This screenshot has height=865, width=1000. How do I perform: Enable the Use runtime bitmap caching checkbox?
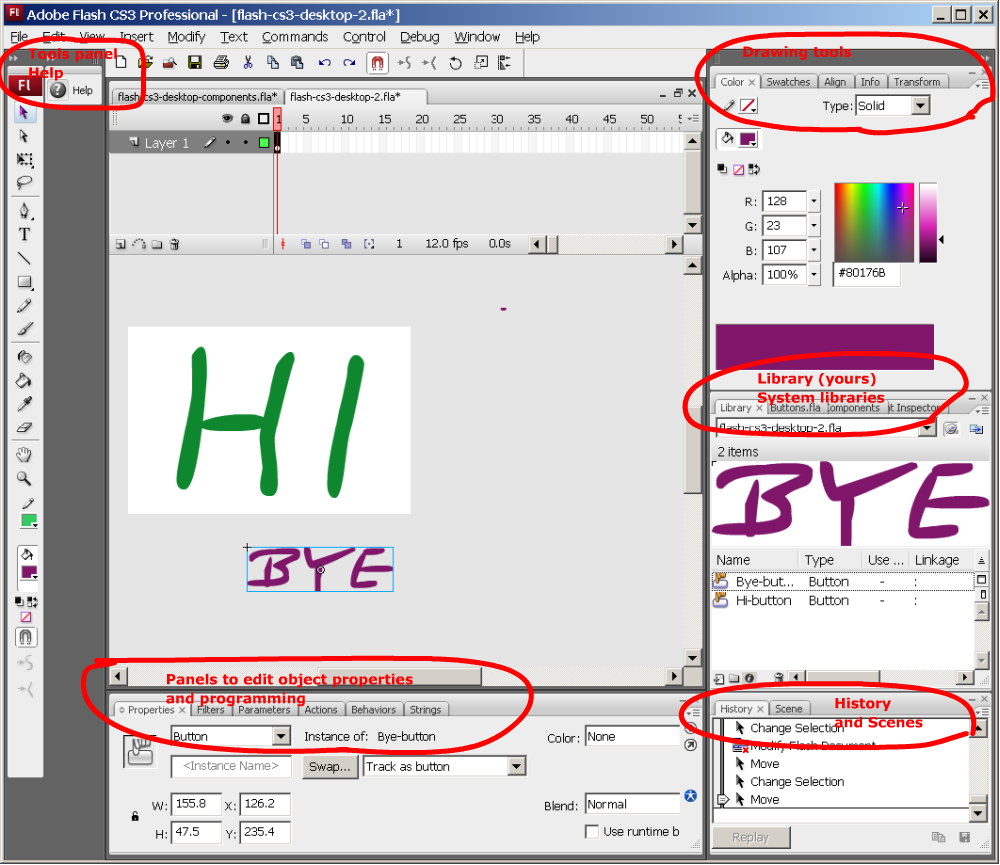click(x=592, y=831)
